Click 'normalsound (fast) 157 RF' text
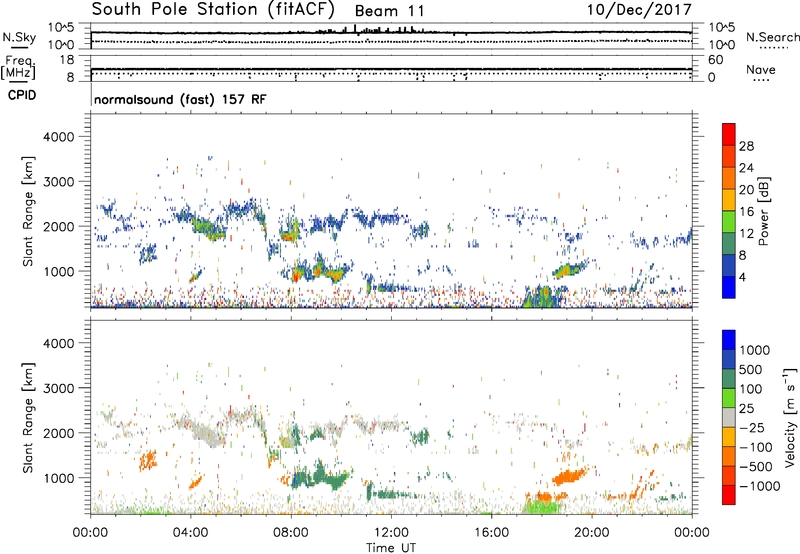Image resolution: width=800 pixels, height=554 pixels. point(180,99)
